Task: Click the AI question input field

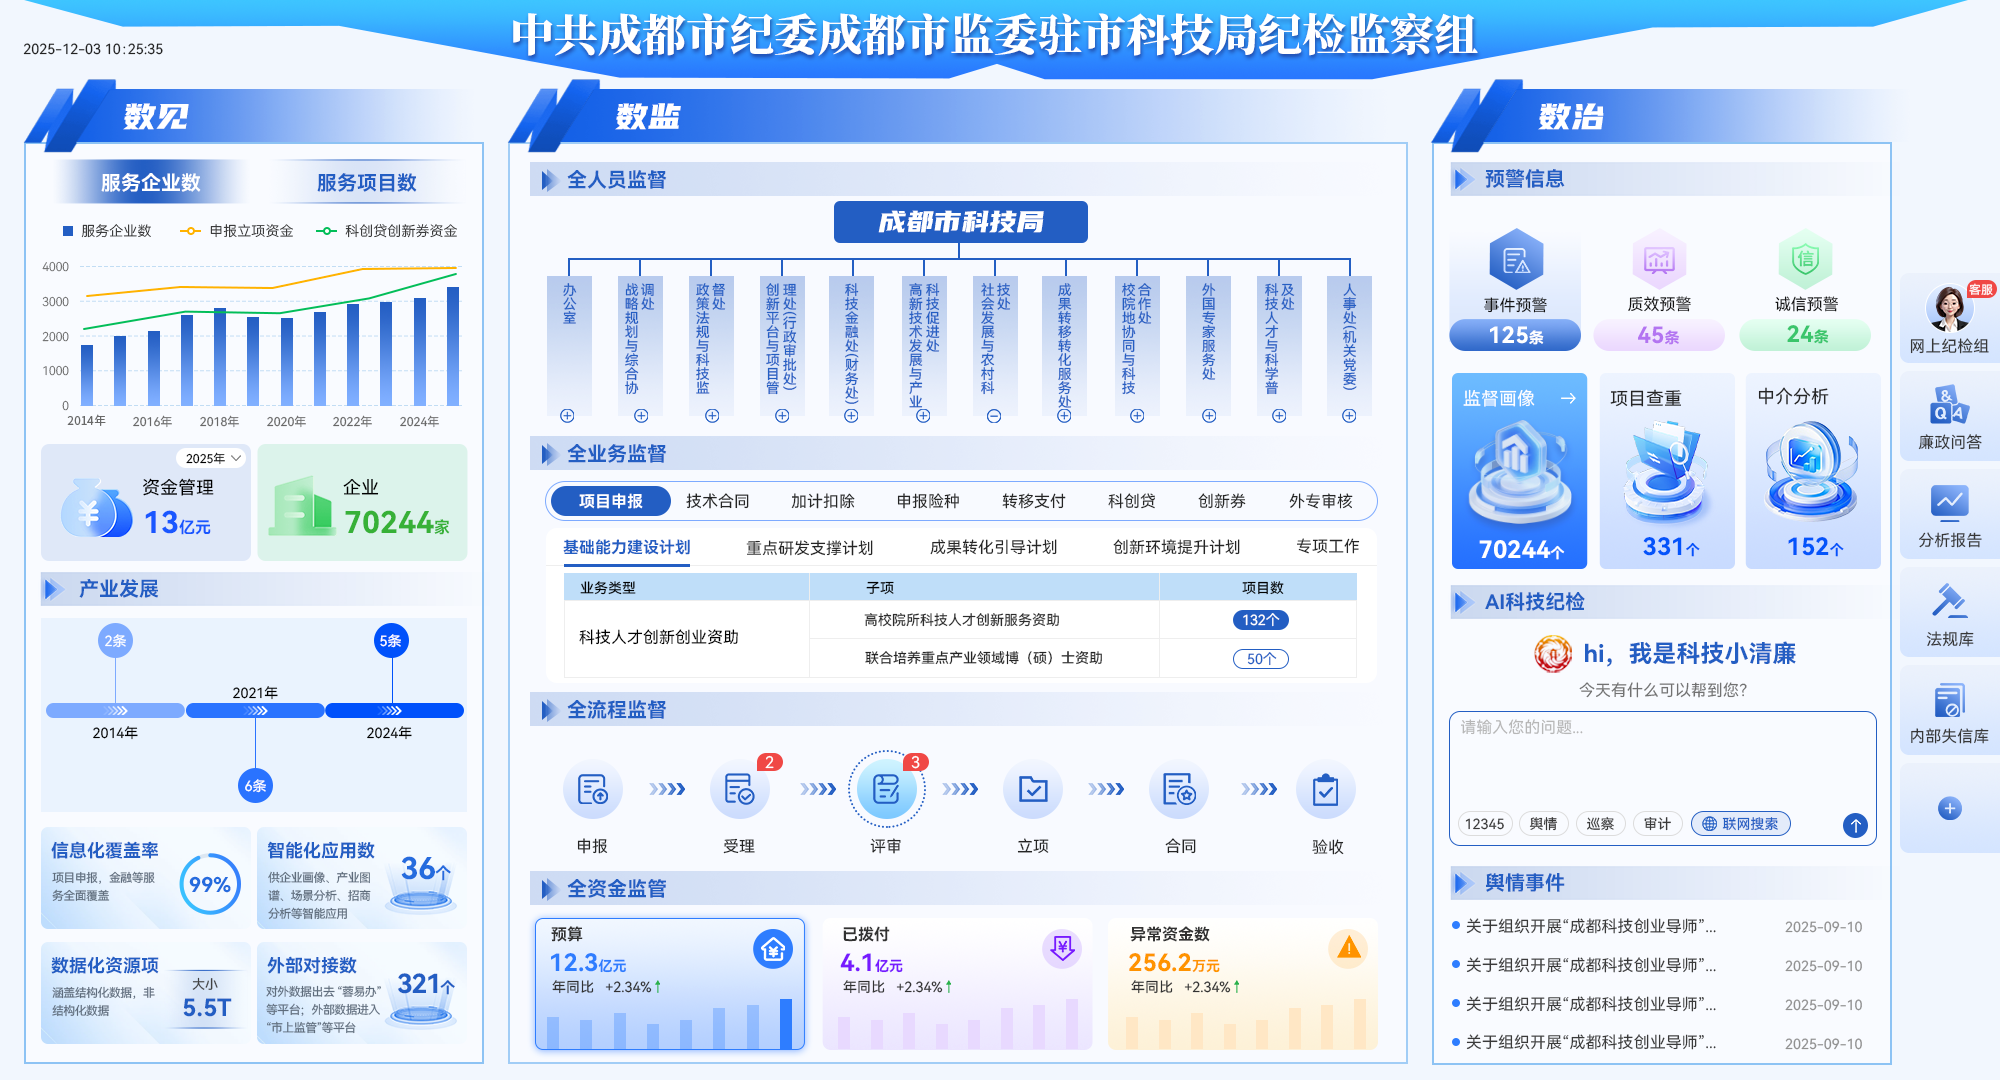Action: point(1660,760)
